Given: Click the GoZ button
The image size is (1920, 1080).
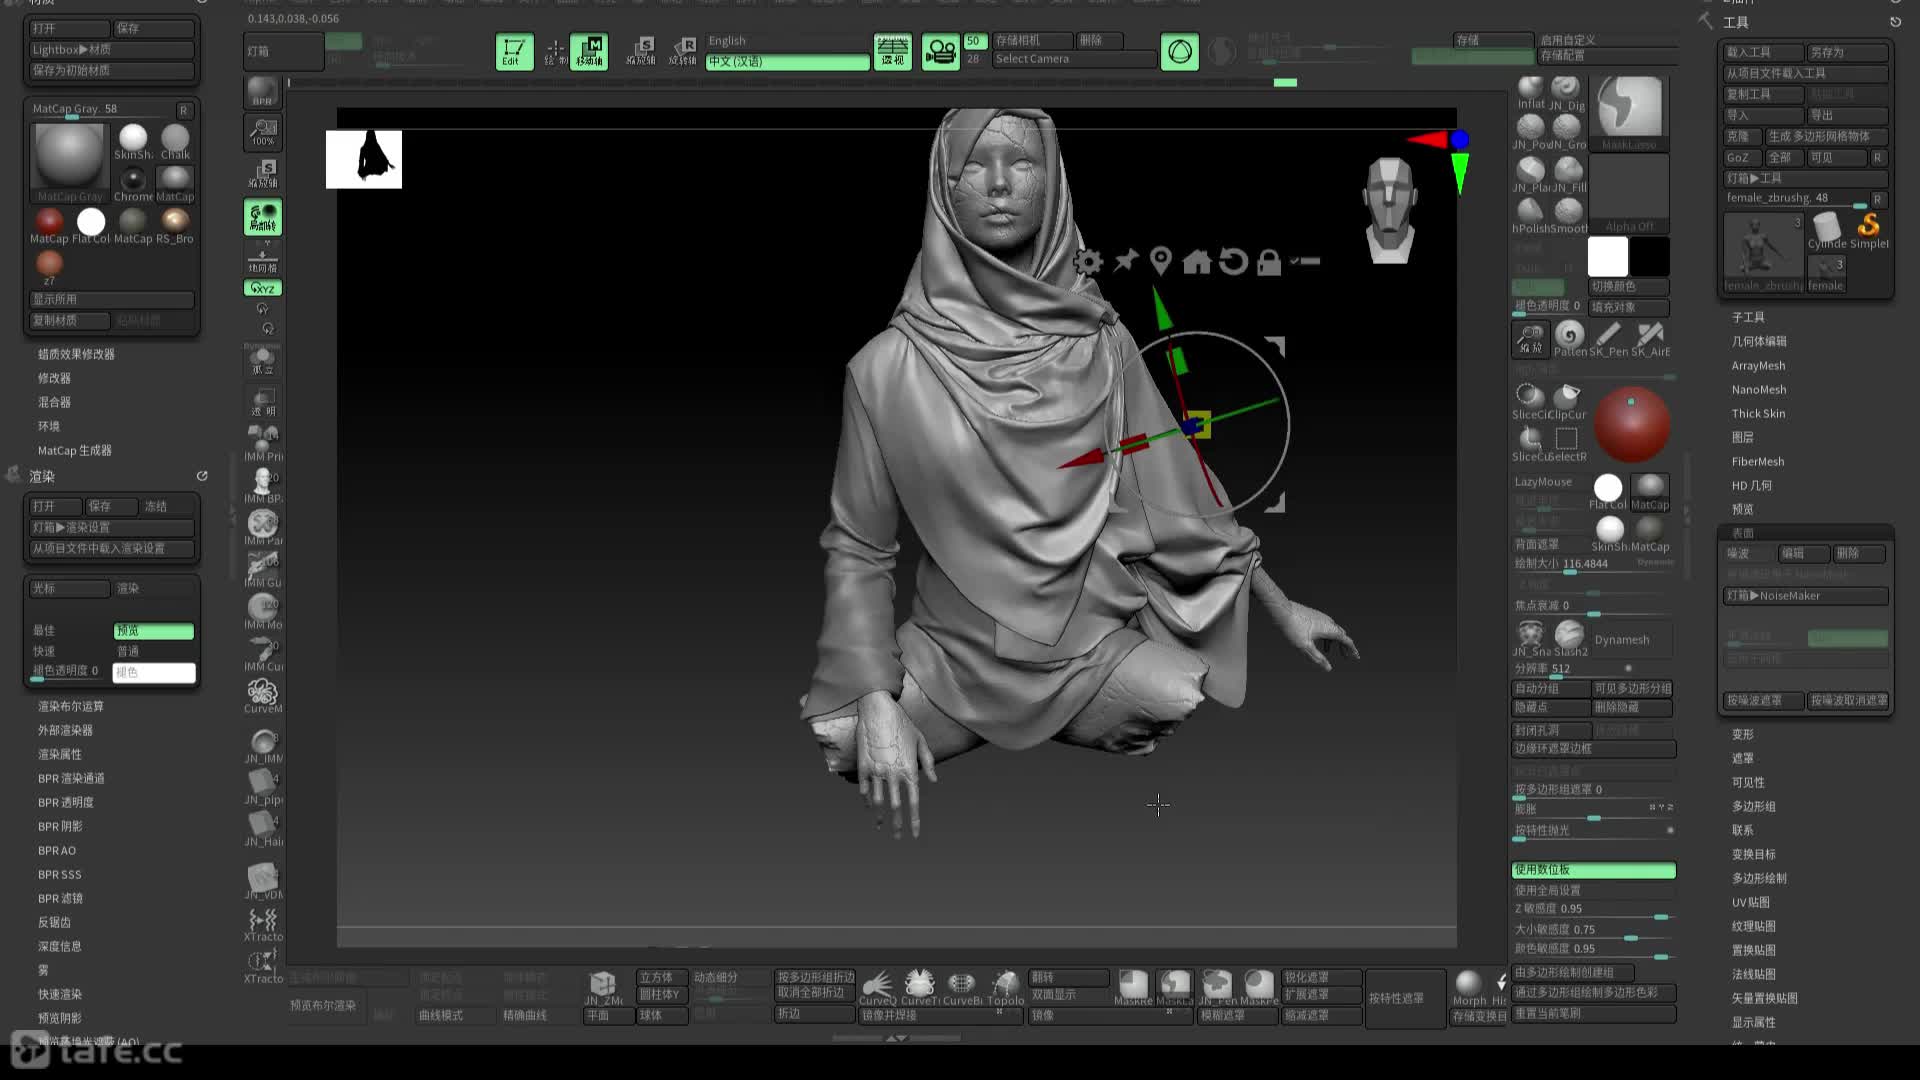Looking at the screenshot, I should [x=1741, y=158].
